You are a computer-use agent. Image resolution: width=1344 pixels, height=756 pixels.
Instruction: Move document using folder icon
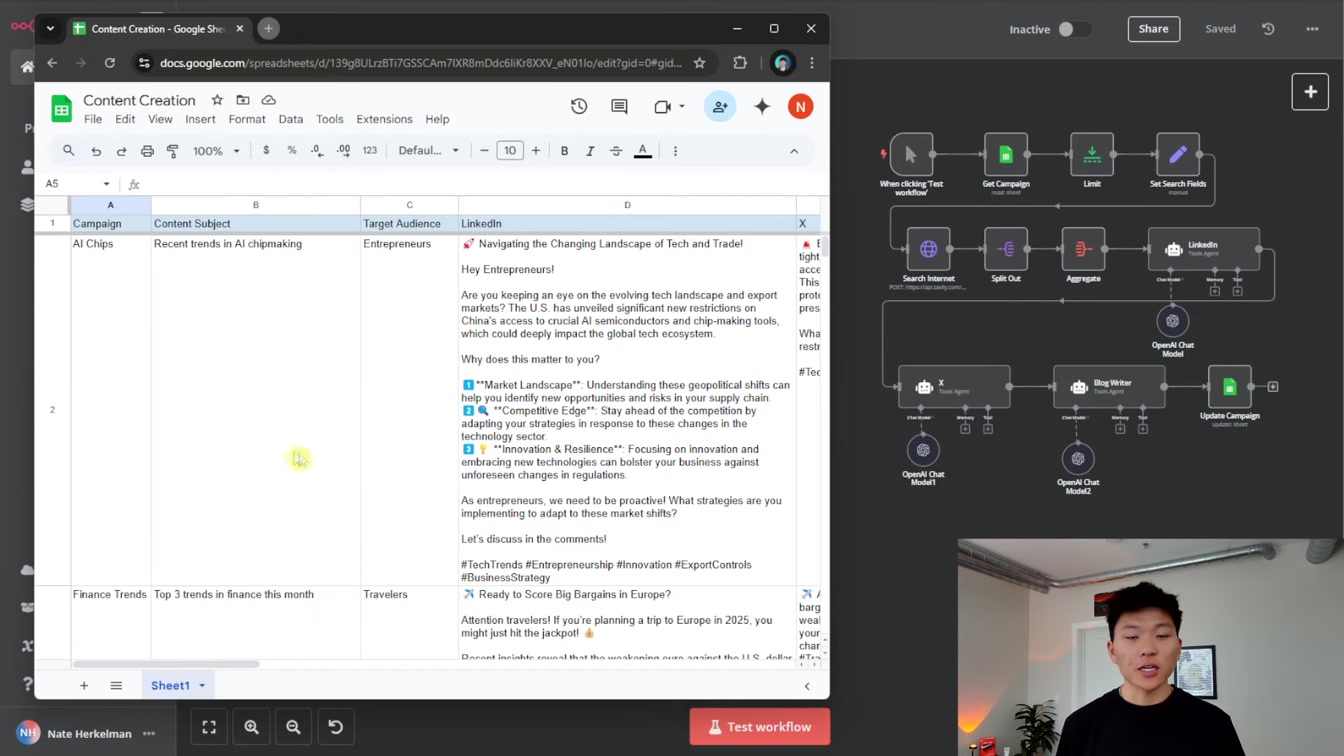coord(243,100)
